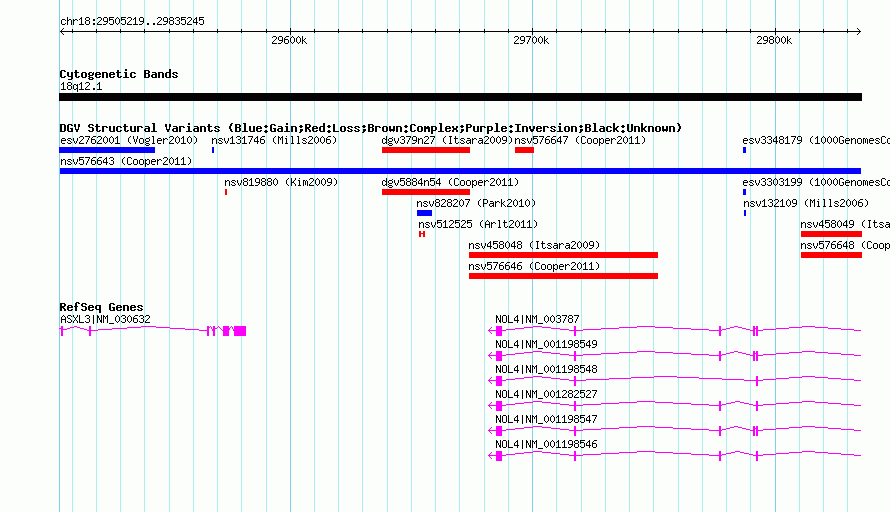Click the nsv576647 (Cooper2011) label
The height and width of the screenshot is (512, 890).
click(x=580, y=140)
